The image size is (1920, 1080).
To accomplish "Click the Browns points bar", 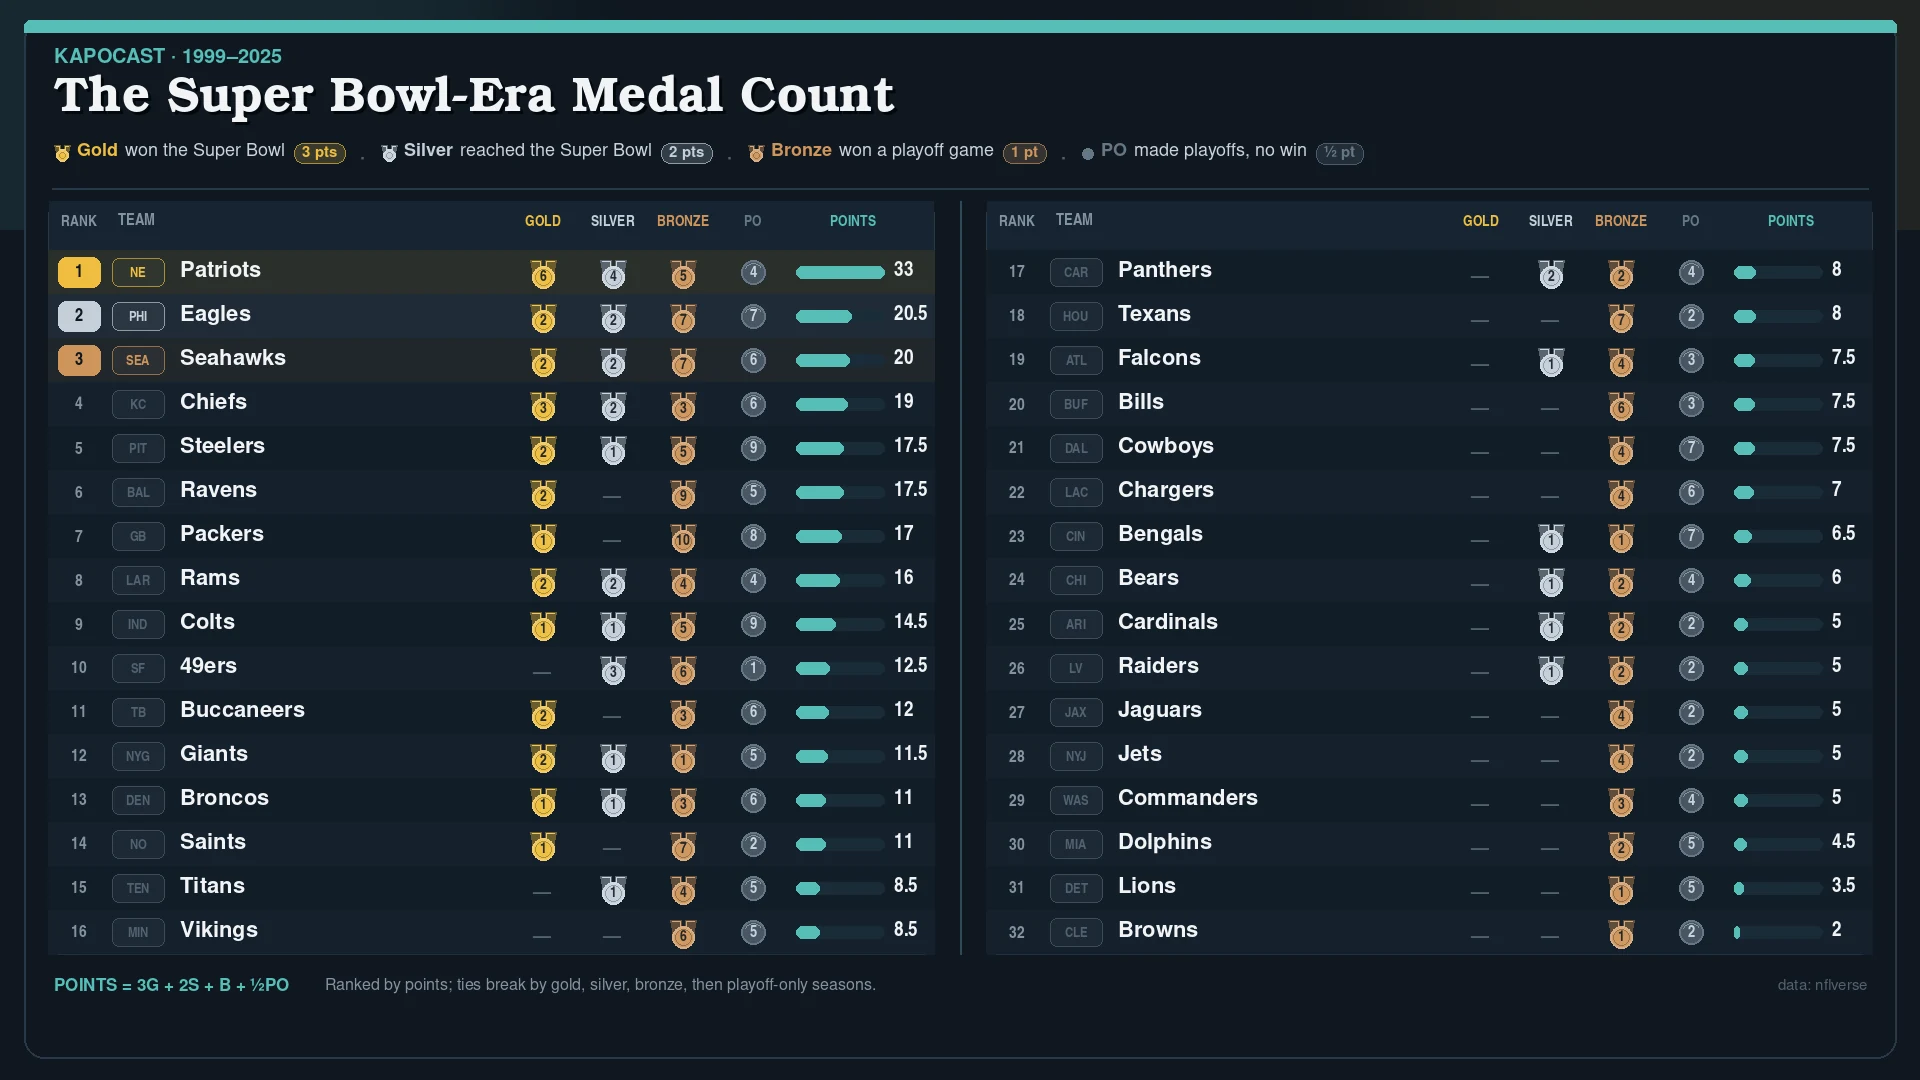I will click(1778, 933).
